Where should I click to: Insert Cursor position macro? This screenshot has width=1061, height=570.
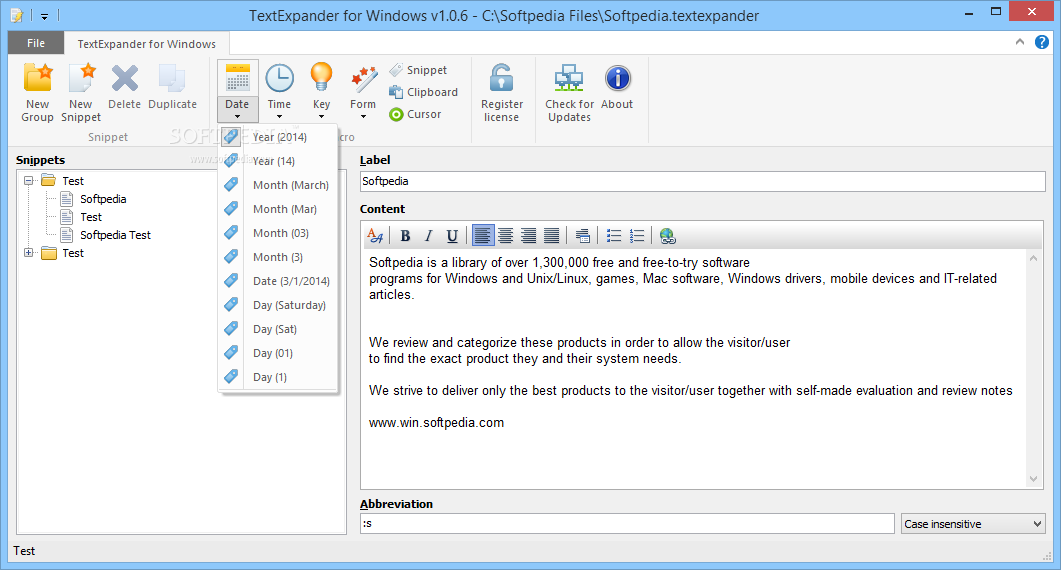click(x=415, y=114)
